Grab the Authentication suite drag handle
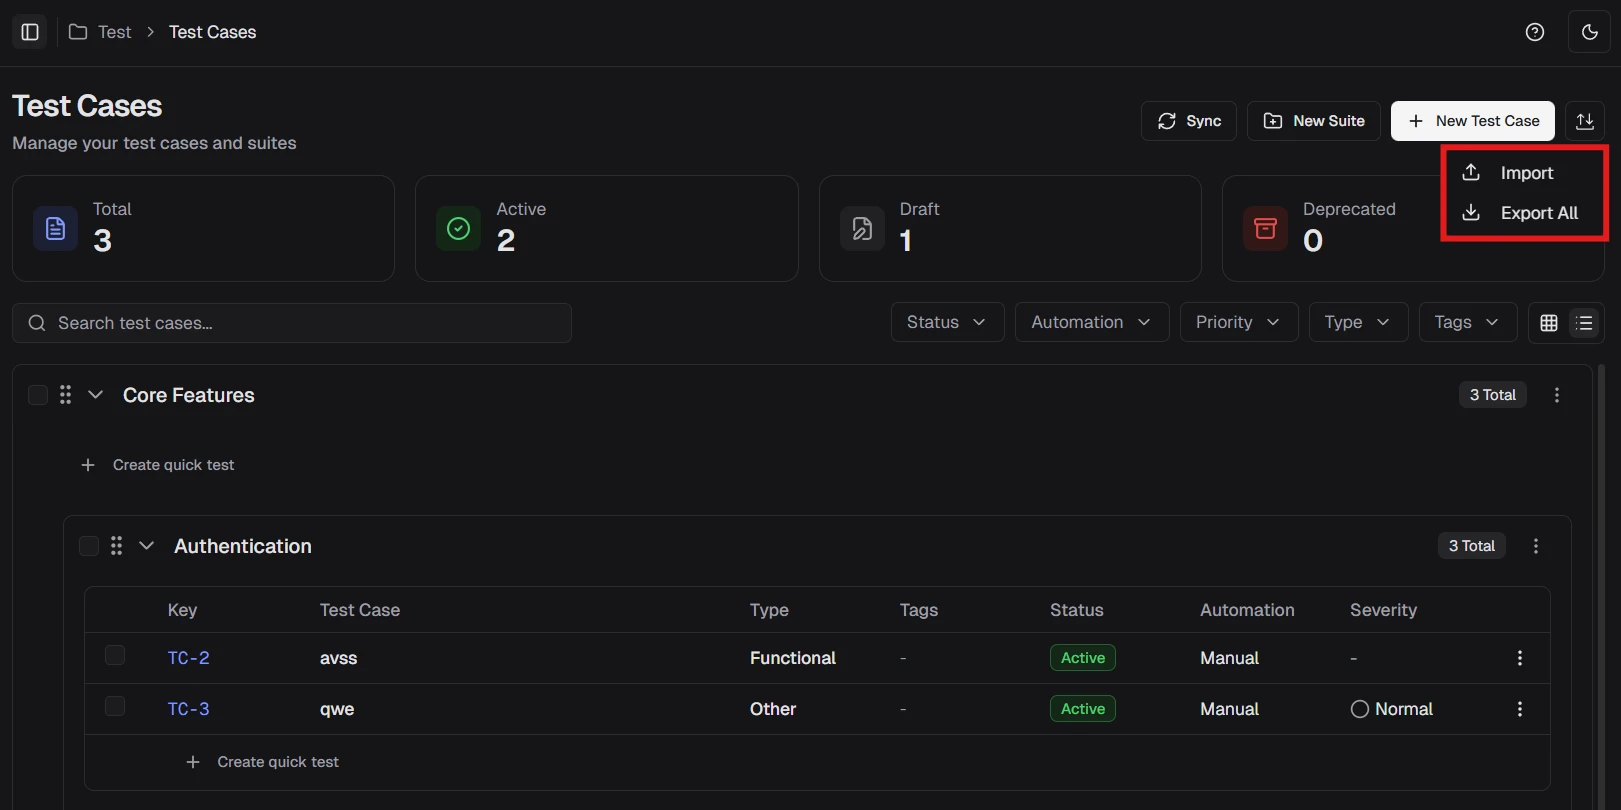Screen dimensions: 1621x810 click(117, 546)
